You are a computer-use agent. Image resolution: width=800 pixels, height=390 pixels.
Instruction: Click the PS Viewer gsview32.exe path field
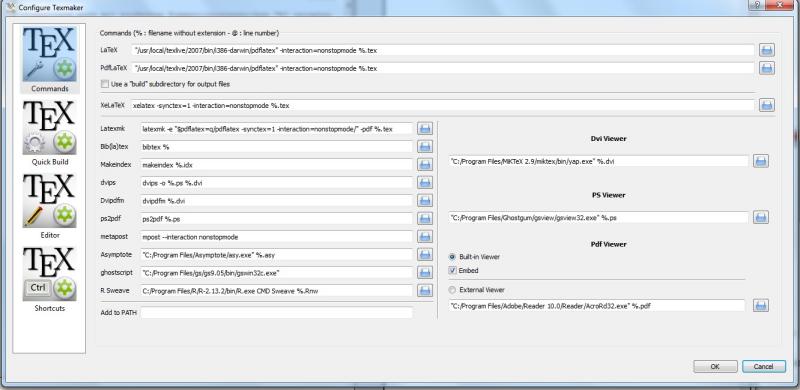coord(598,217)
